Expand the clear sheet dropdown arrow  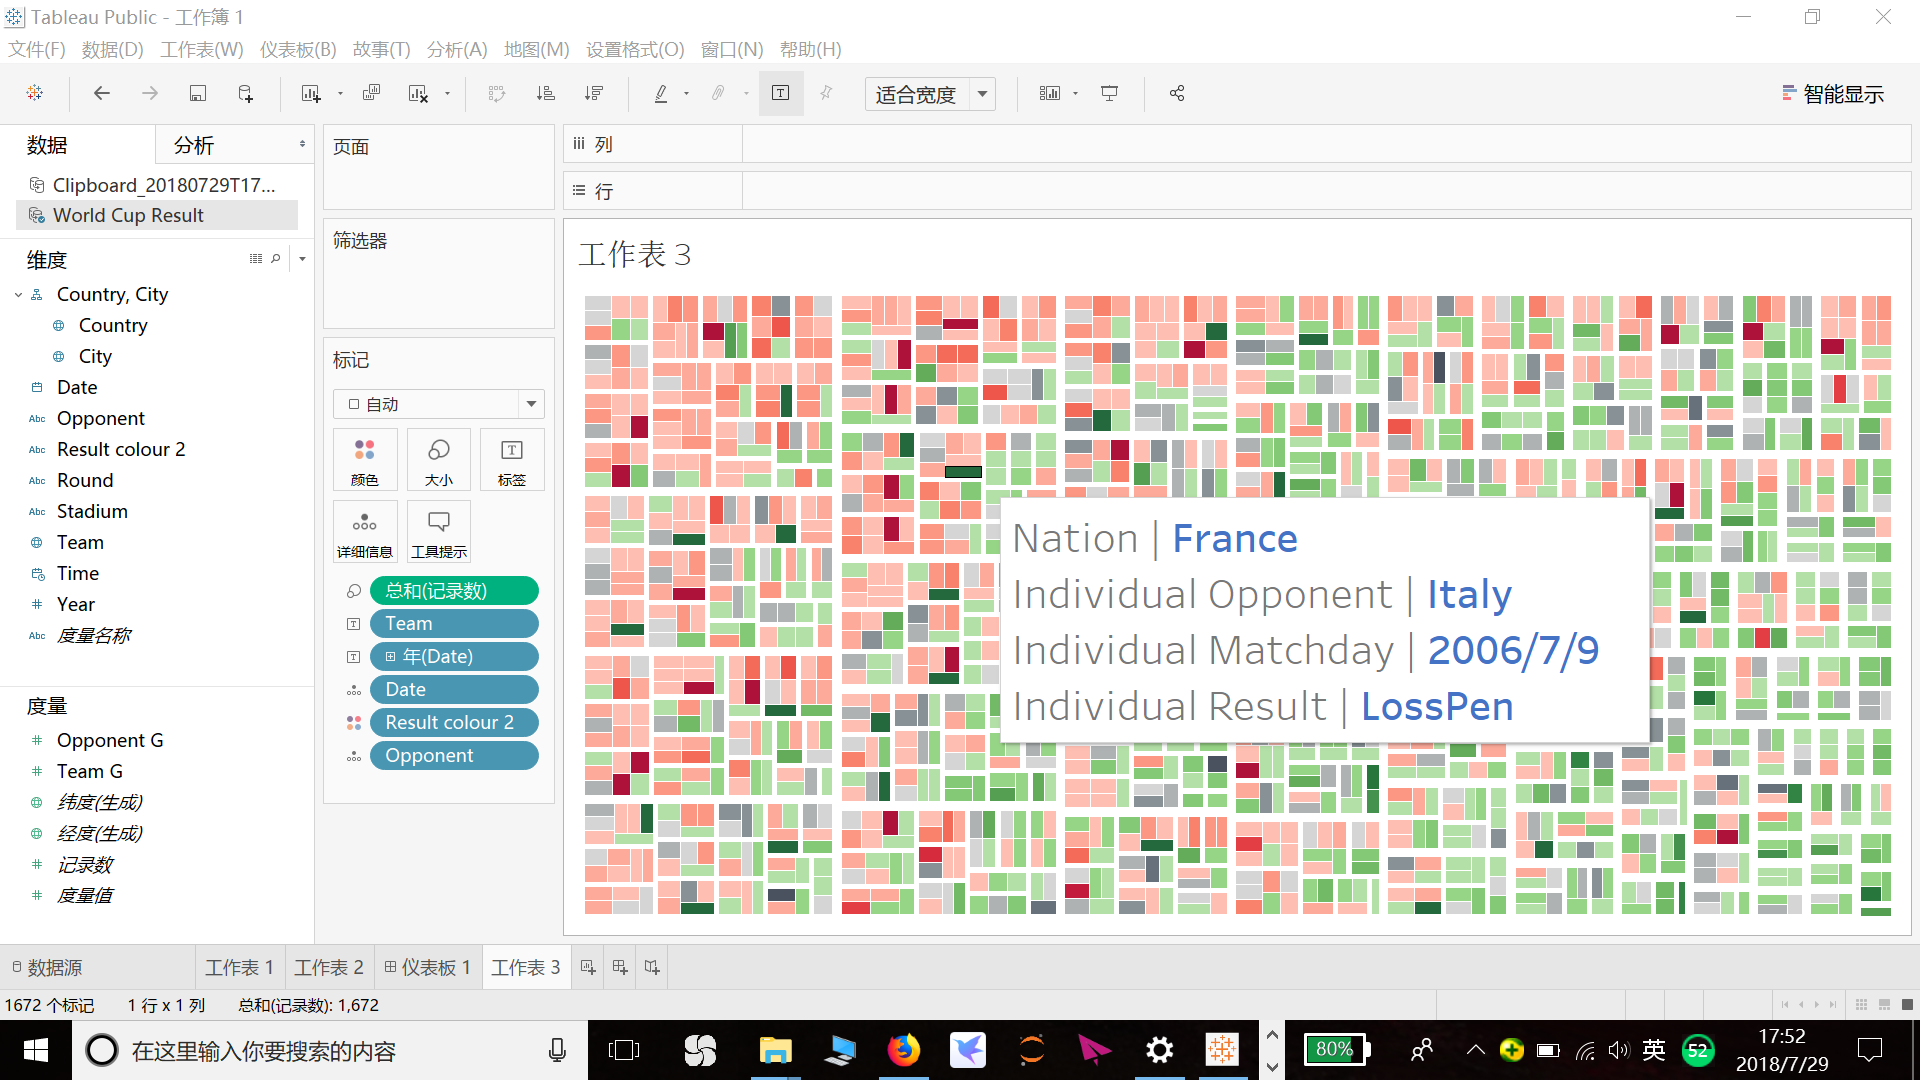(x=447, y=94)
